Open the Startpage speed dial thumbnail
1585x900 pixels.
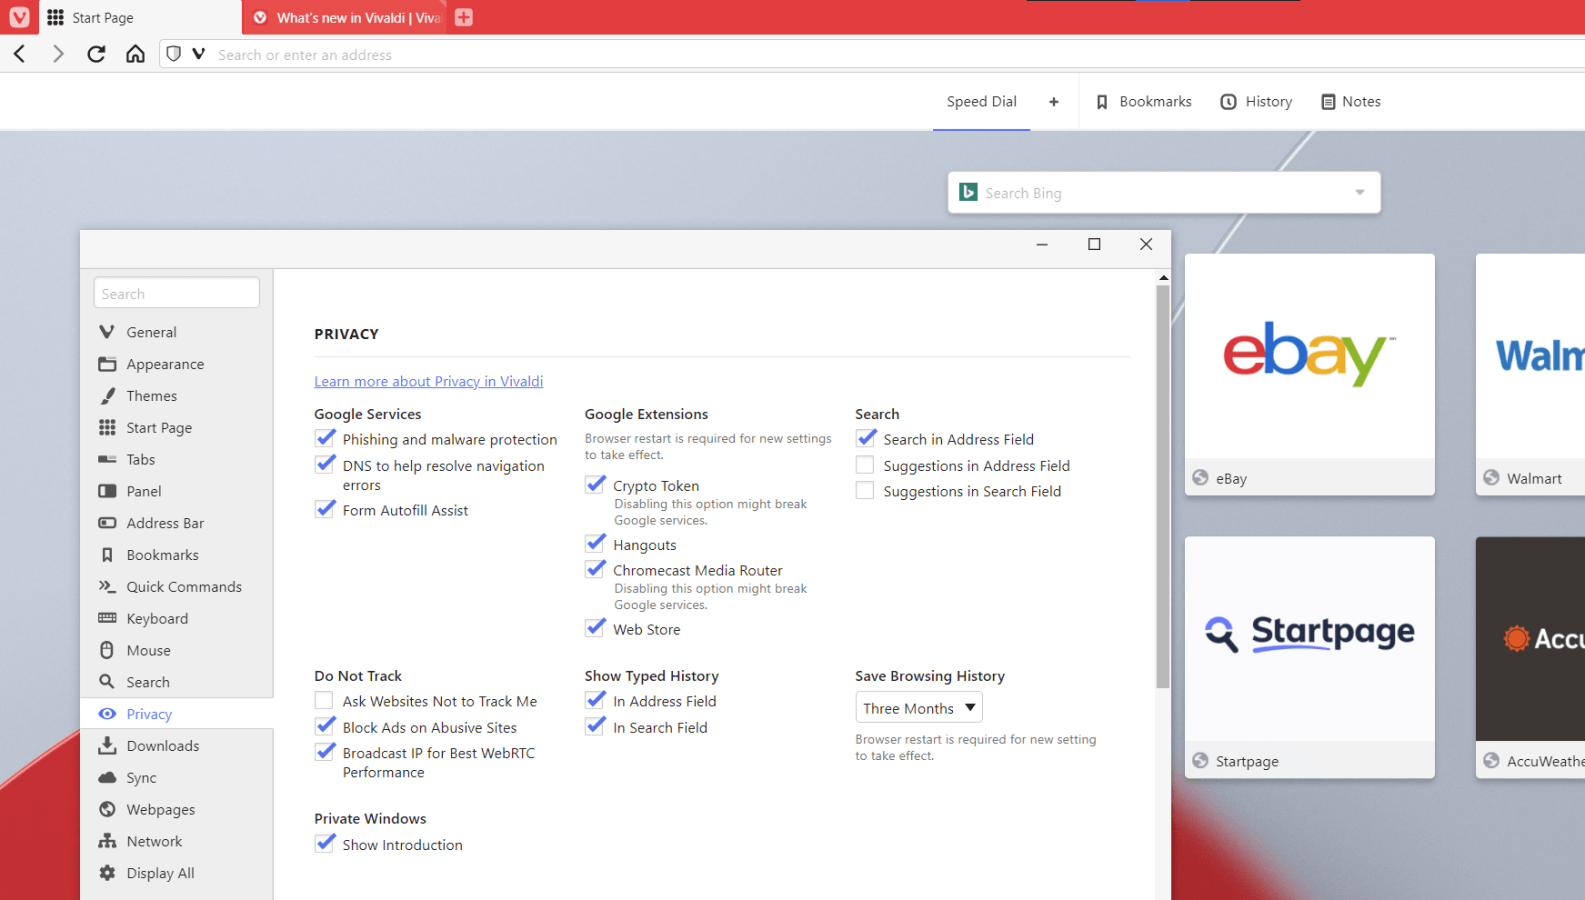(1310, 657)
